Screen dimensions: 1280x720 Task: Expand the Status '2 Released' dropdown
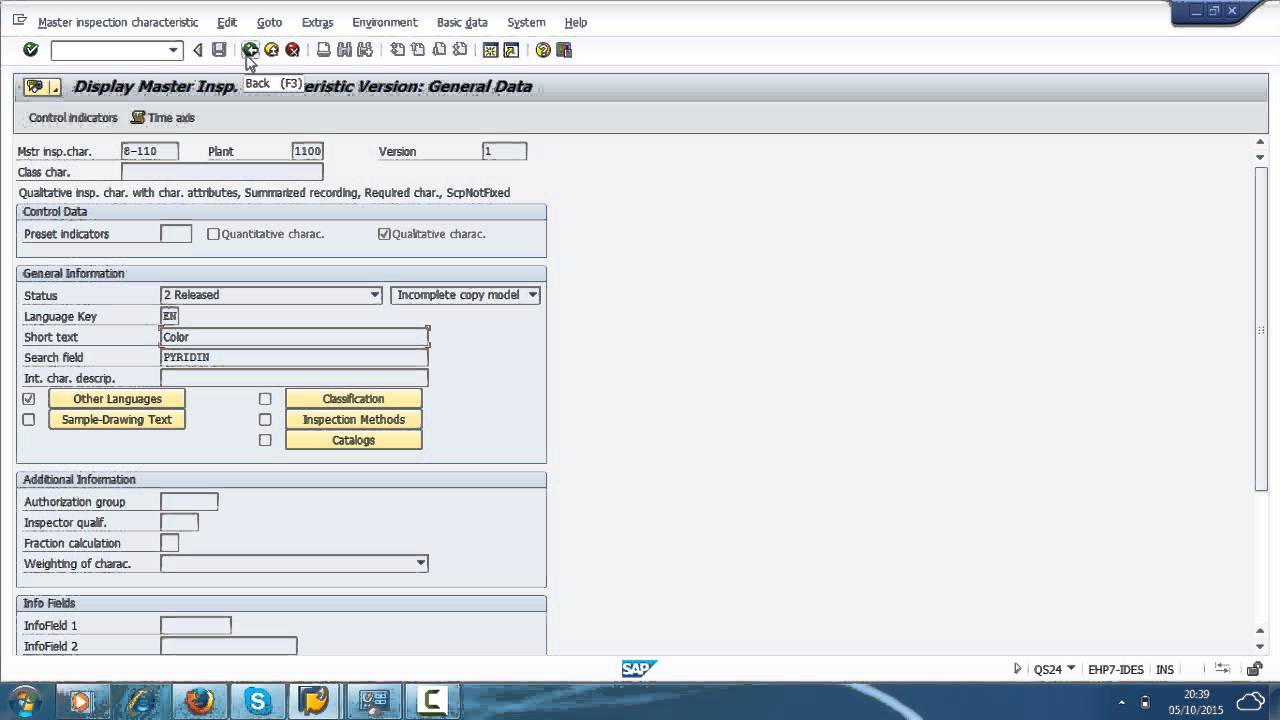375,295
